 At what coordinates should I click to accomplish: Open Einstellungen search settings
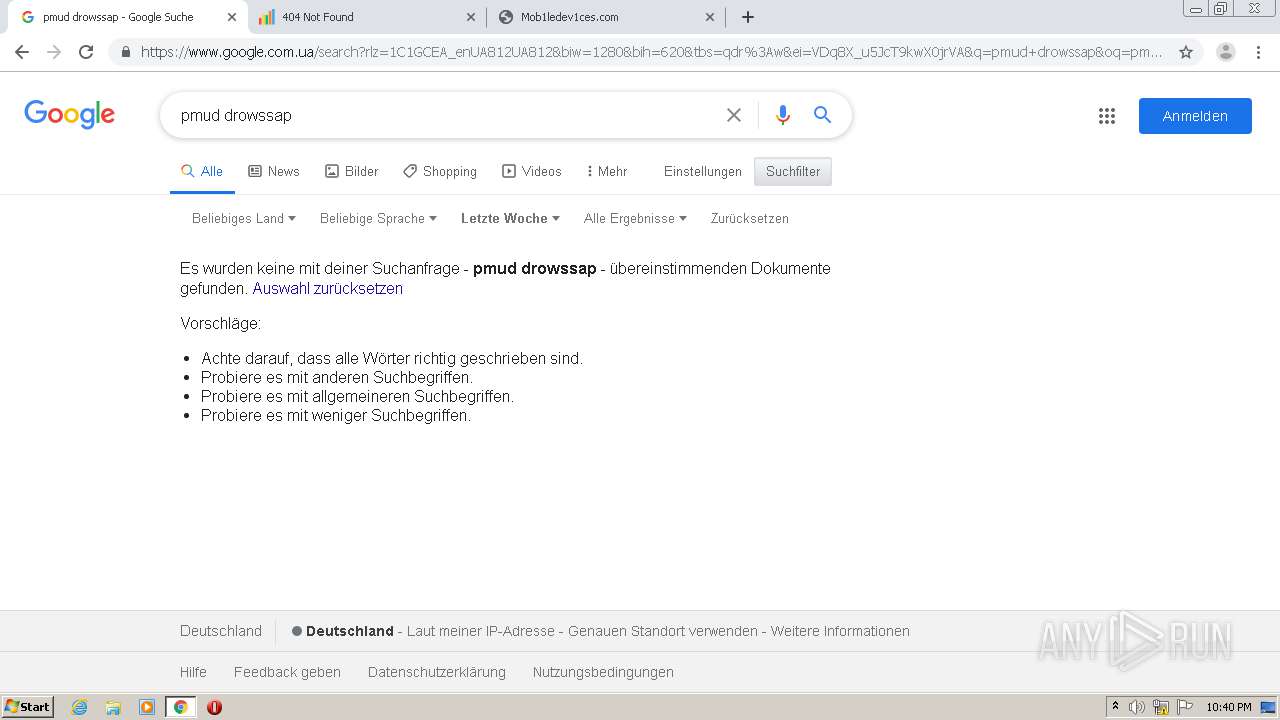703,171
